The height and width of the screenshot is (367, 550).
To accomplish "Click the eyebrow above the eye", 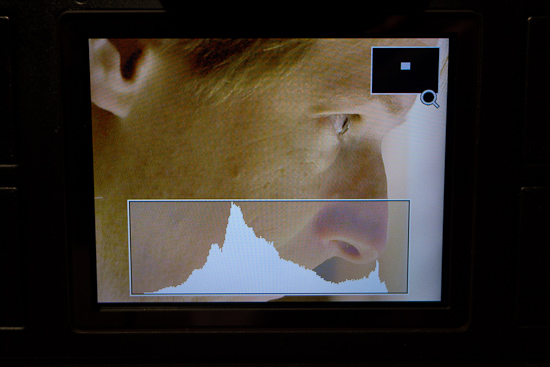I will click(351, 106).
